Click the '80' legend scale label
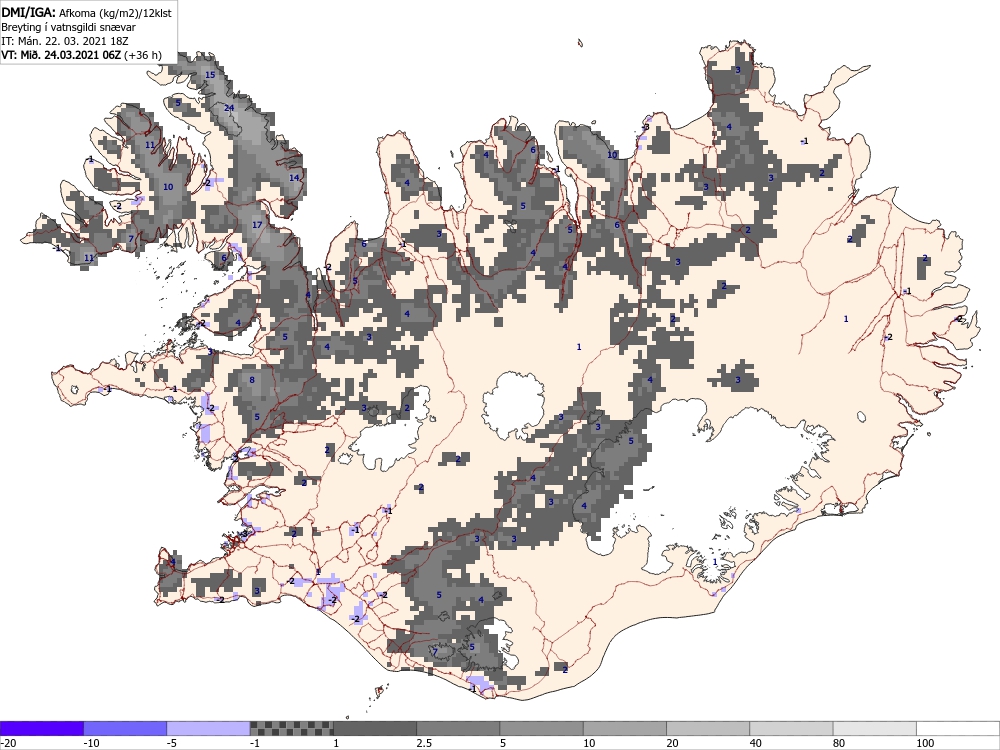1000x750 pixels. pyautogui.click(x=839, y=743)
